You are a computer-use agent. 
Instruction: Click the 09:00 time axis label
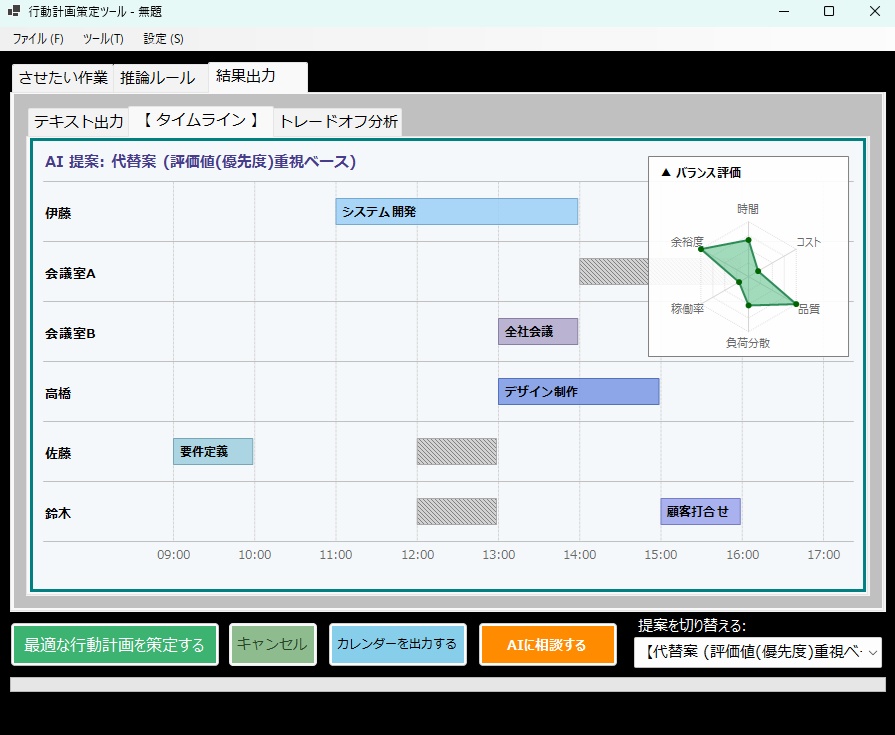click(x=174, y=555)
